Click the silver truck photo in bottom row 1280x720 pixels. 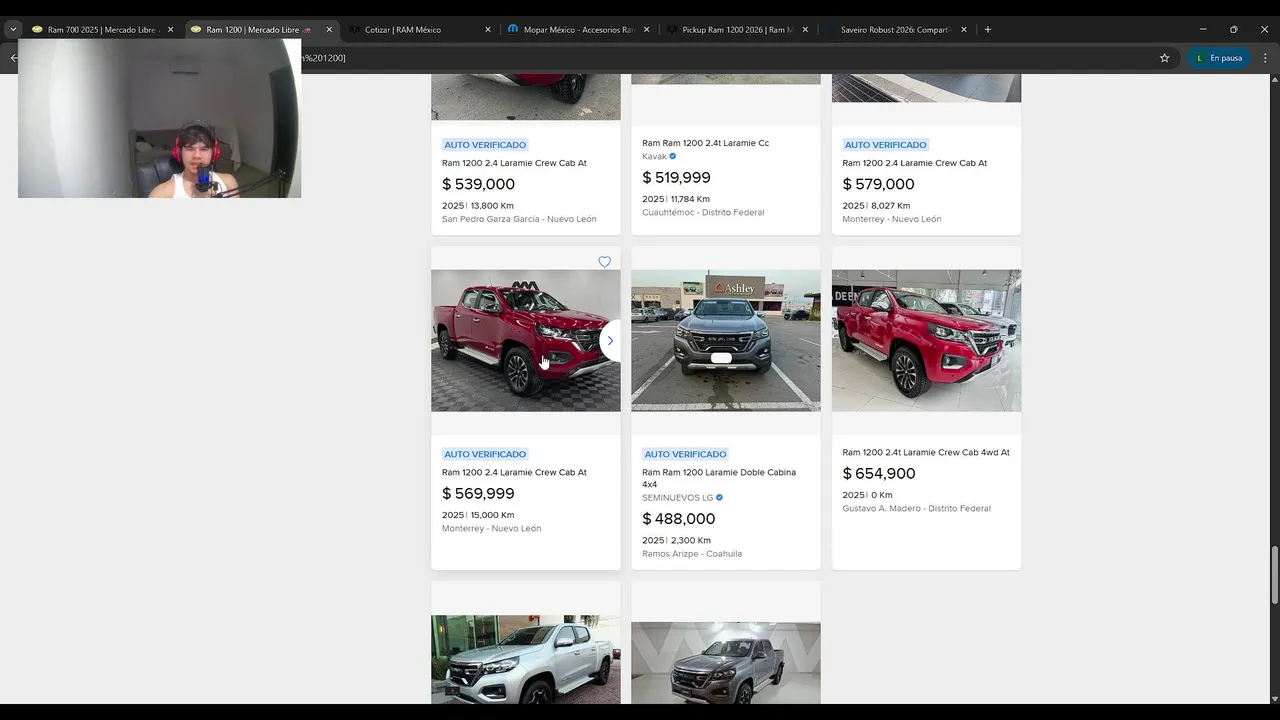(525, 659)
